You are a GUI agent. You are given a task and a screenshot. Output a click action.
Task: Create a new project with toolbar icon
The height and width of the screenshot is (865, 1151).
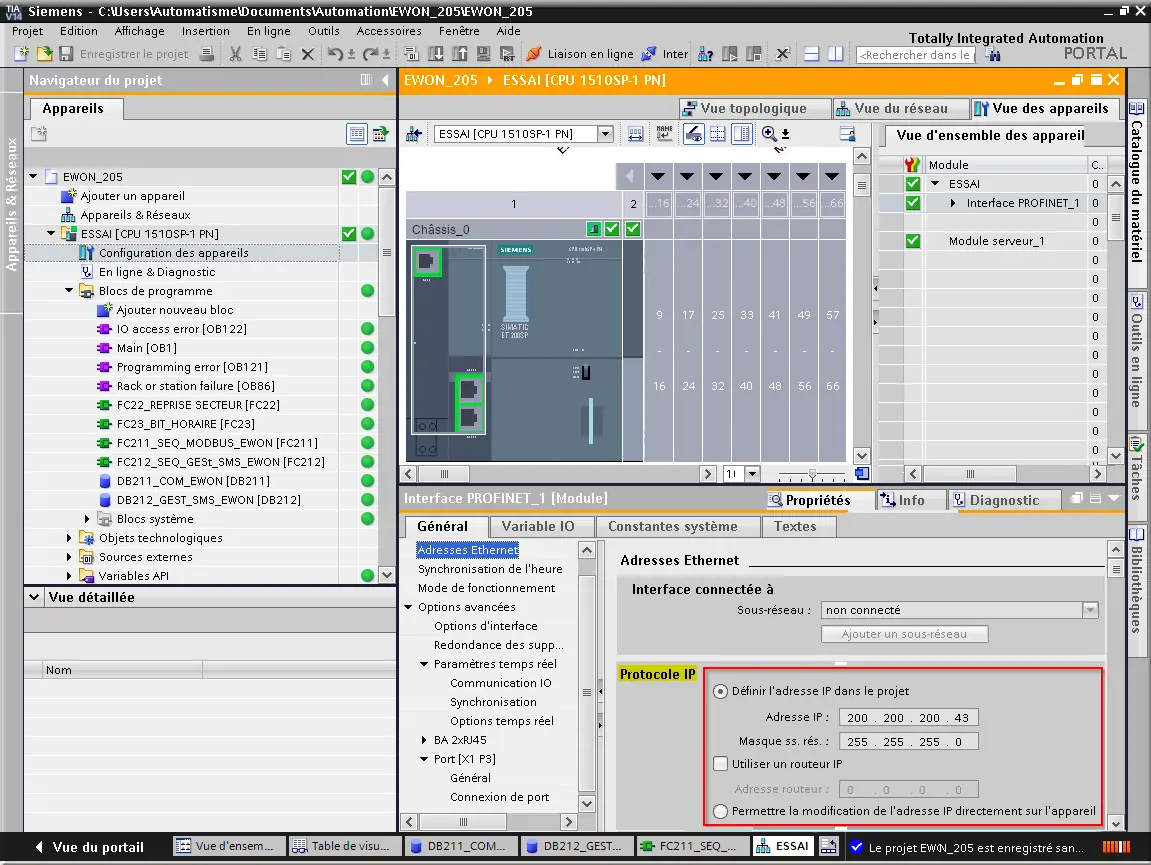22,54
